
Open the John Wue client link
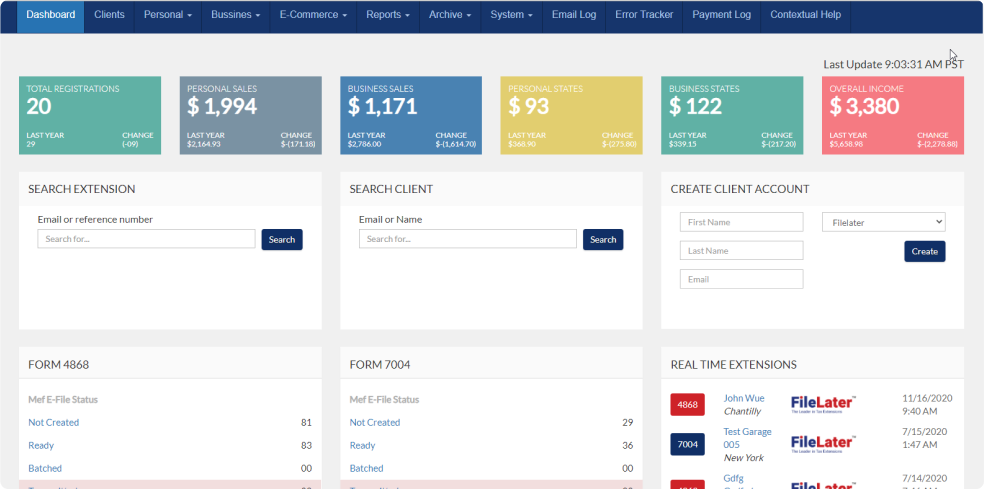(x=743, y=398)
